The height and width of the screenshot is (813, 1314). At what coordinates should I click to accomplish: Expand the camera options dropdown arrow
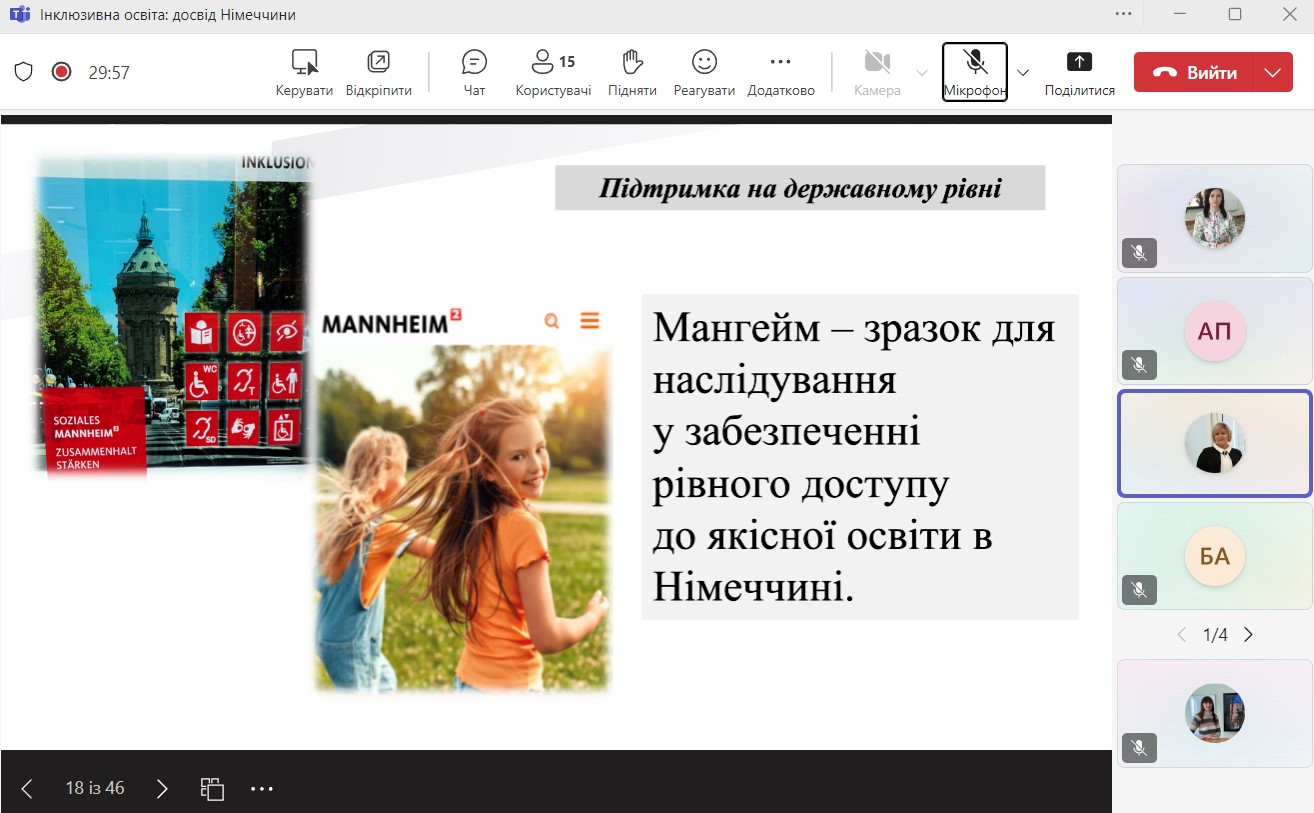pos(921,73)
